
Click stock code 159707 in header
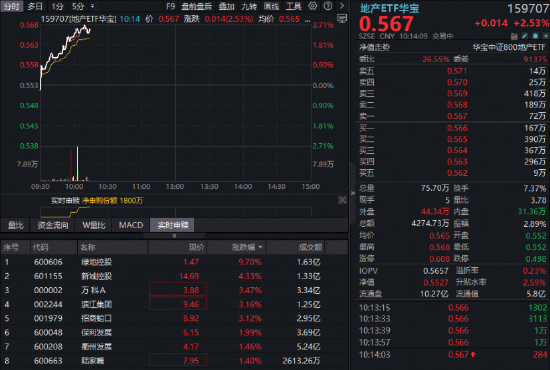528,9
